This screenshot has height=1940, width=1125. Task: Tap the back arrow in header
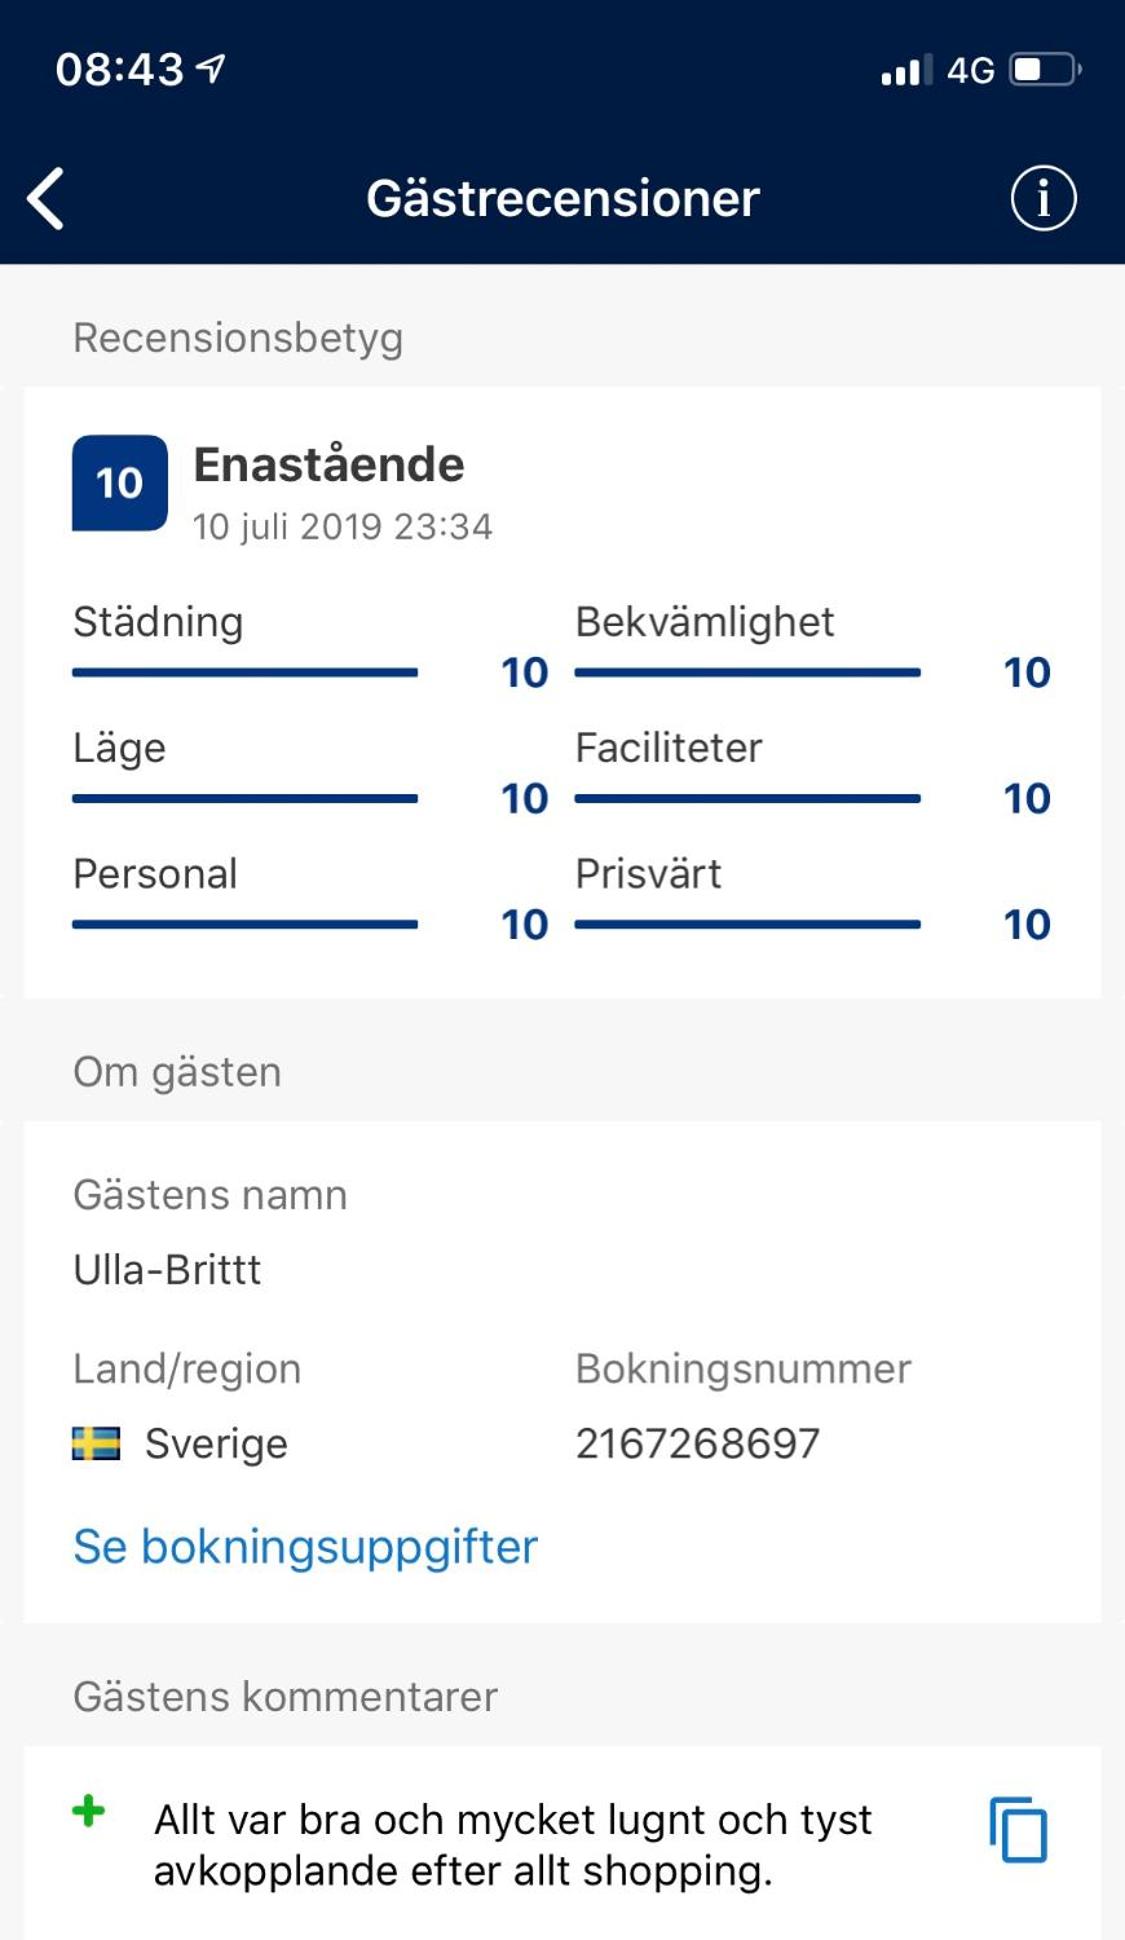46,198
